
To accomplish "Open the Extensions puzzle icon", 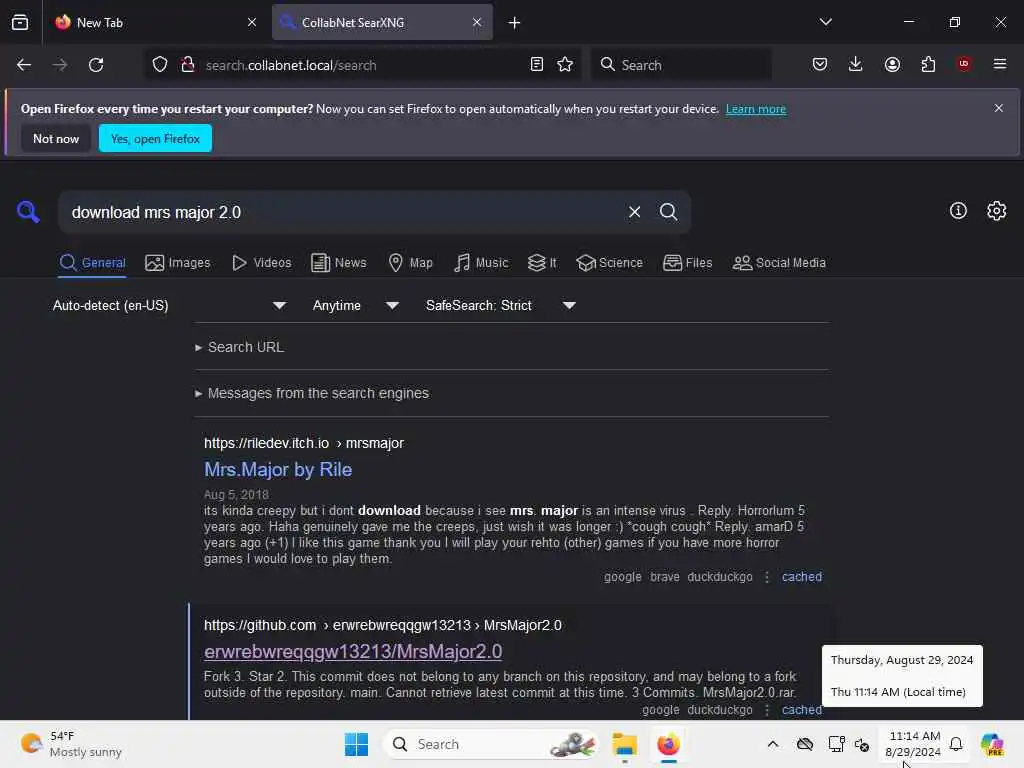I will 928,65.
